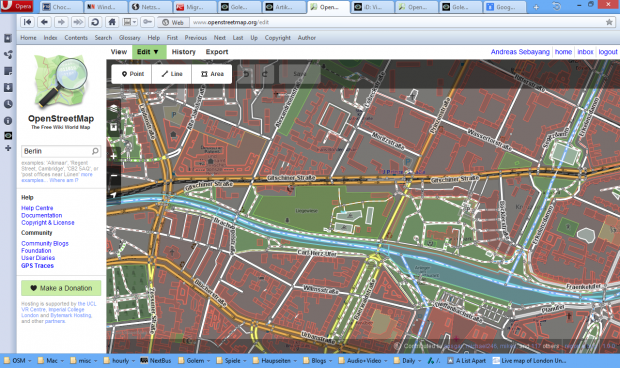Redo the last map edit
The image size is (620, 368).
(x=265, y=74)
